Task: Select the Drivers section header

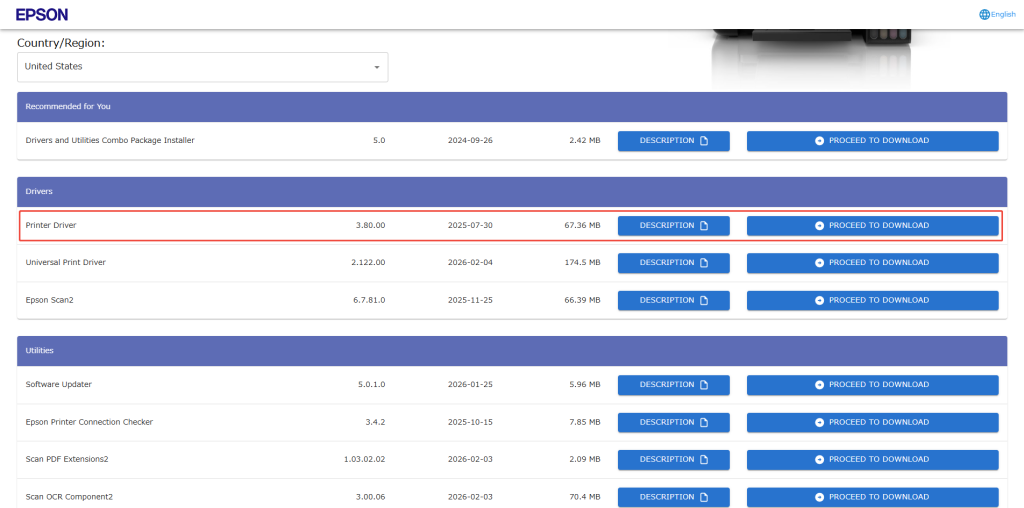Action: coord(511,191)
